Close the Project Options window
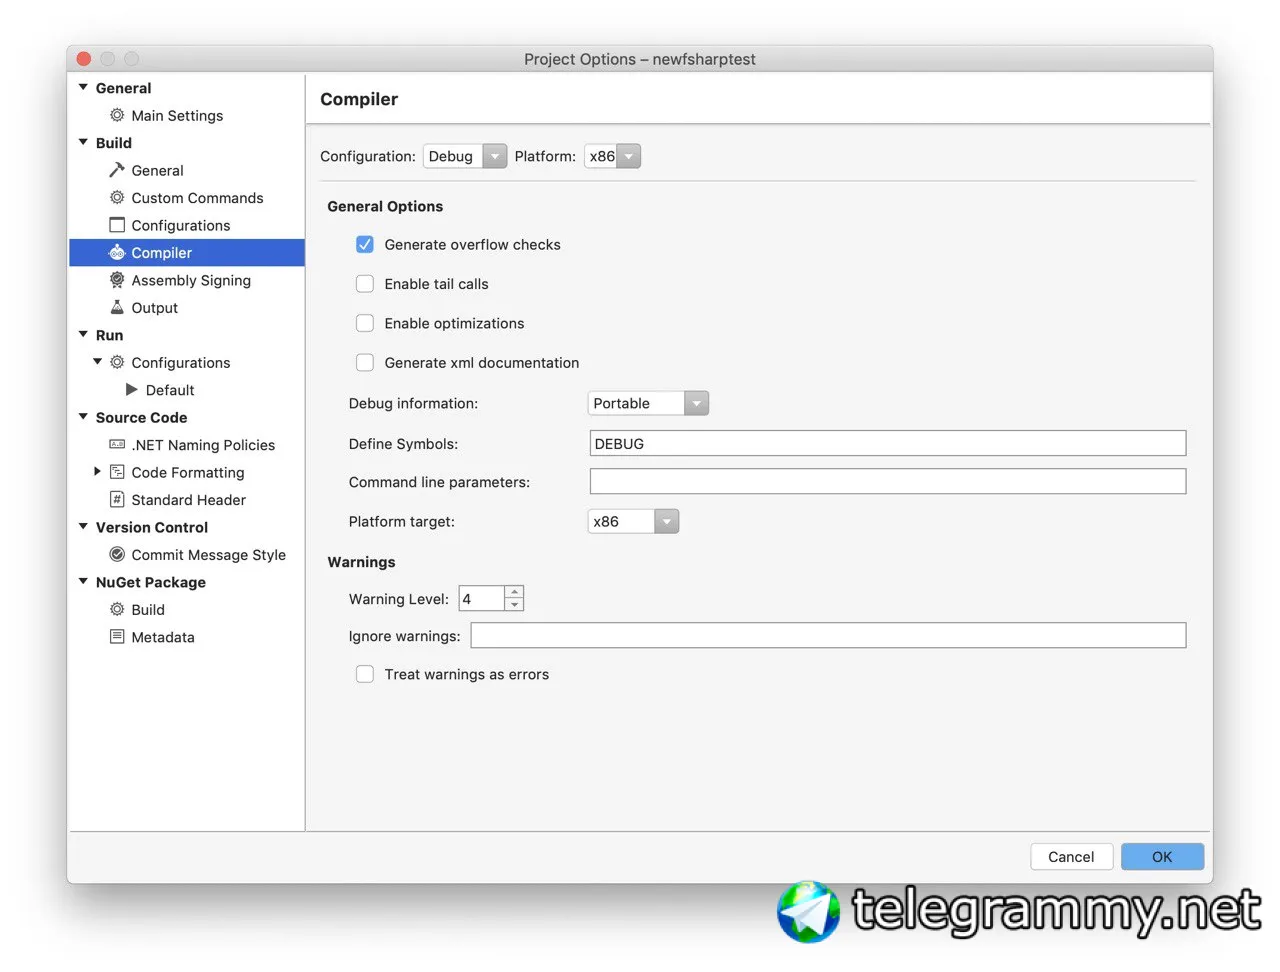This screenshot has height=972, width=1280. click(x=84, y=59)
